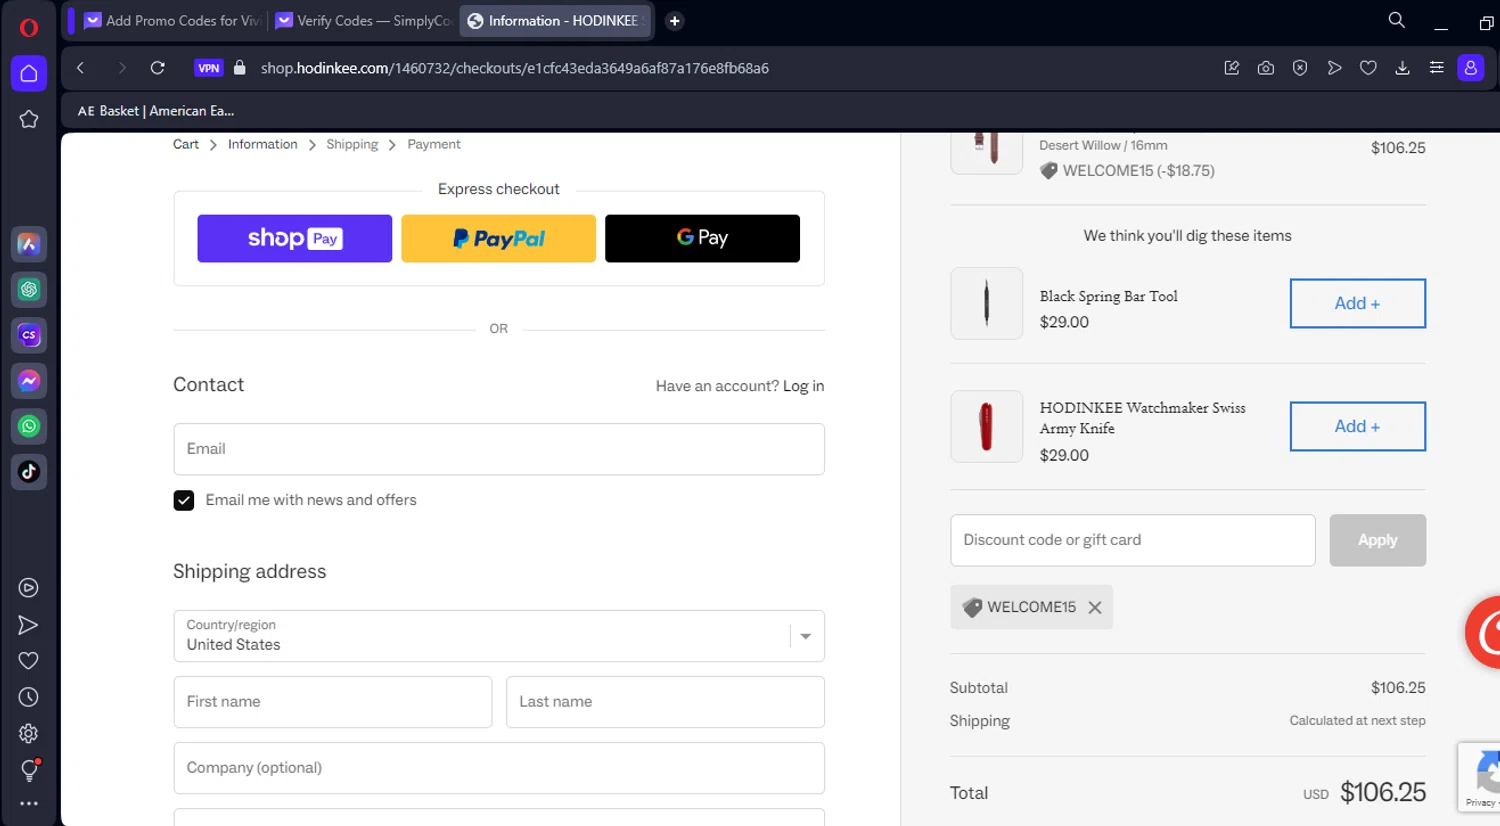This screenshot has height=826, width=1500.
Task: Open the Opera menu logo
Action: pos(29,27)
